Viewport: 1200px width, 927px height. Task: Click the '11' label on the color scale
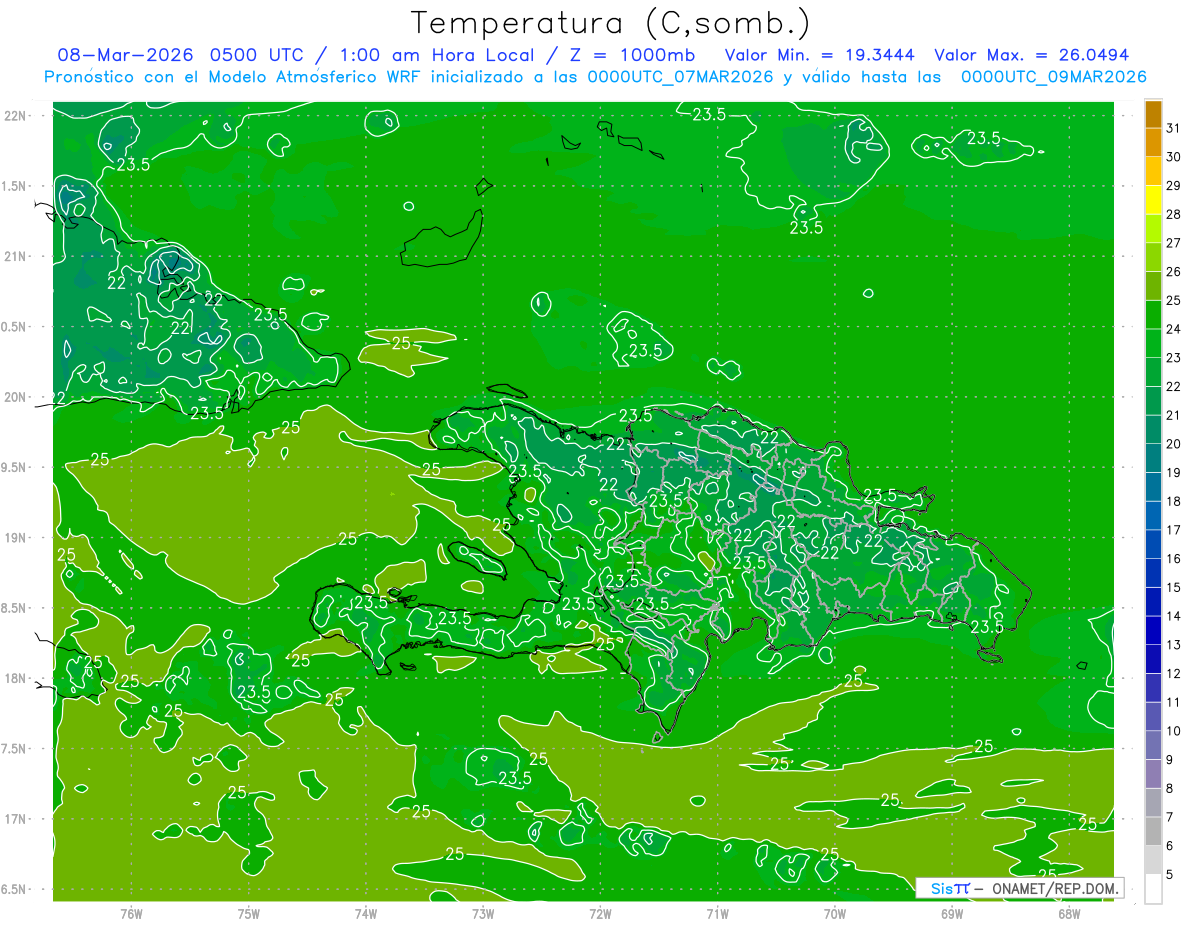click(x=1173, y=702)
